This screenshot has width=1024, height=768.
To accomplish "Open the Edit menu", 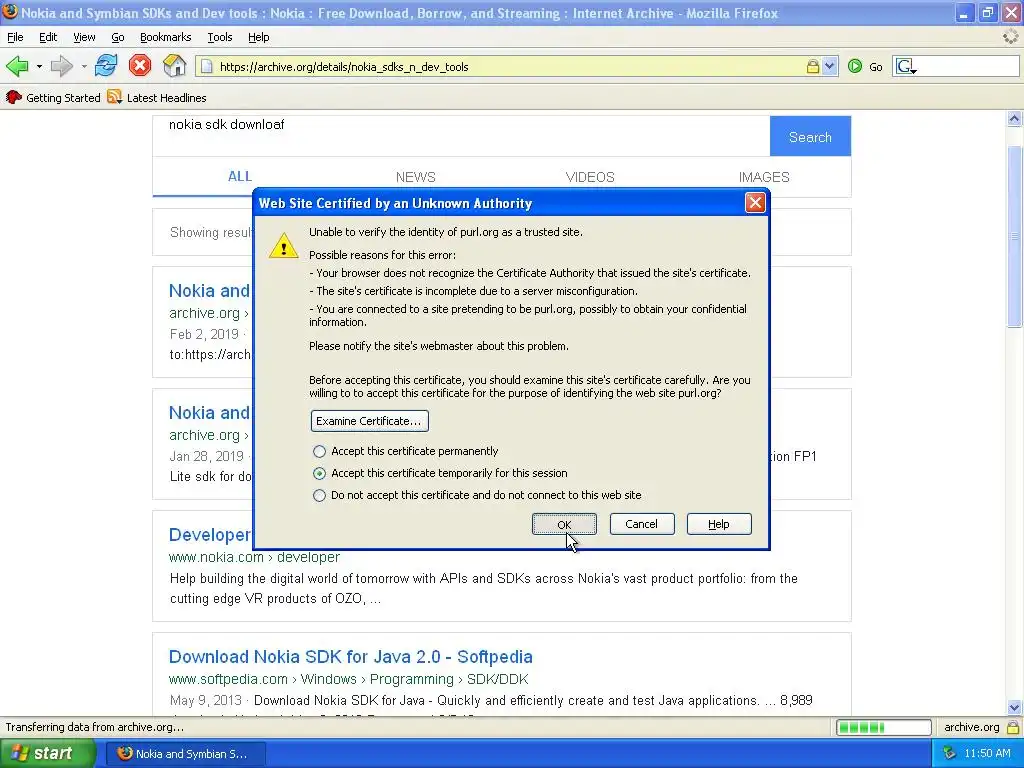I will coord(48,37).
